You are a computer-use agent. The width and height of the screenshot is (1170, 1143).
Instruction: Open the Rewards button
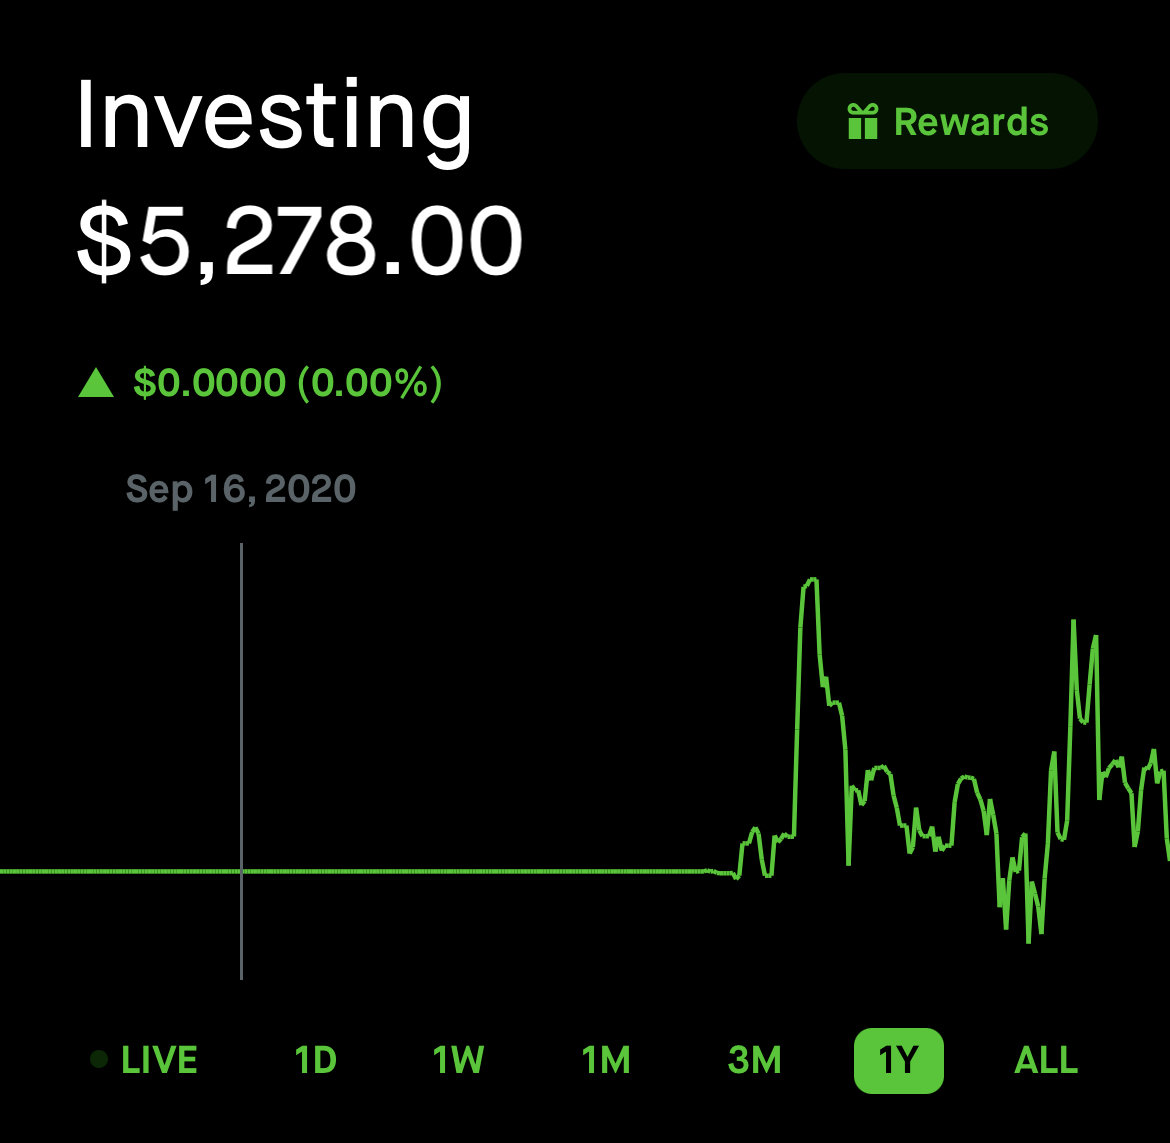(947, 121)
